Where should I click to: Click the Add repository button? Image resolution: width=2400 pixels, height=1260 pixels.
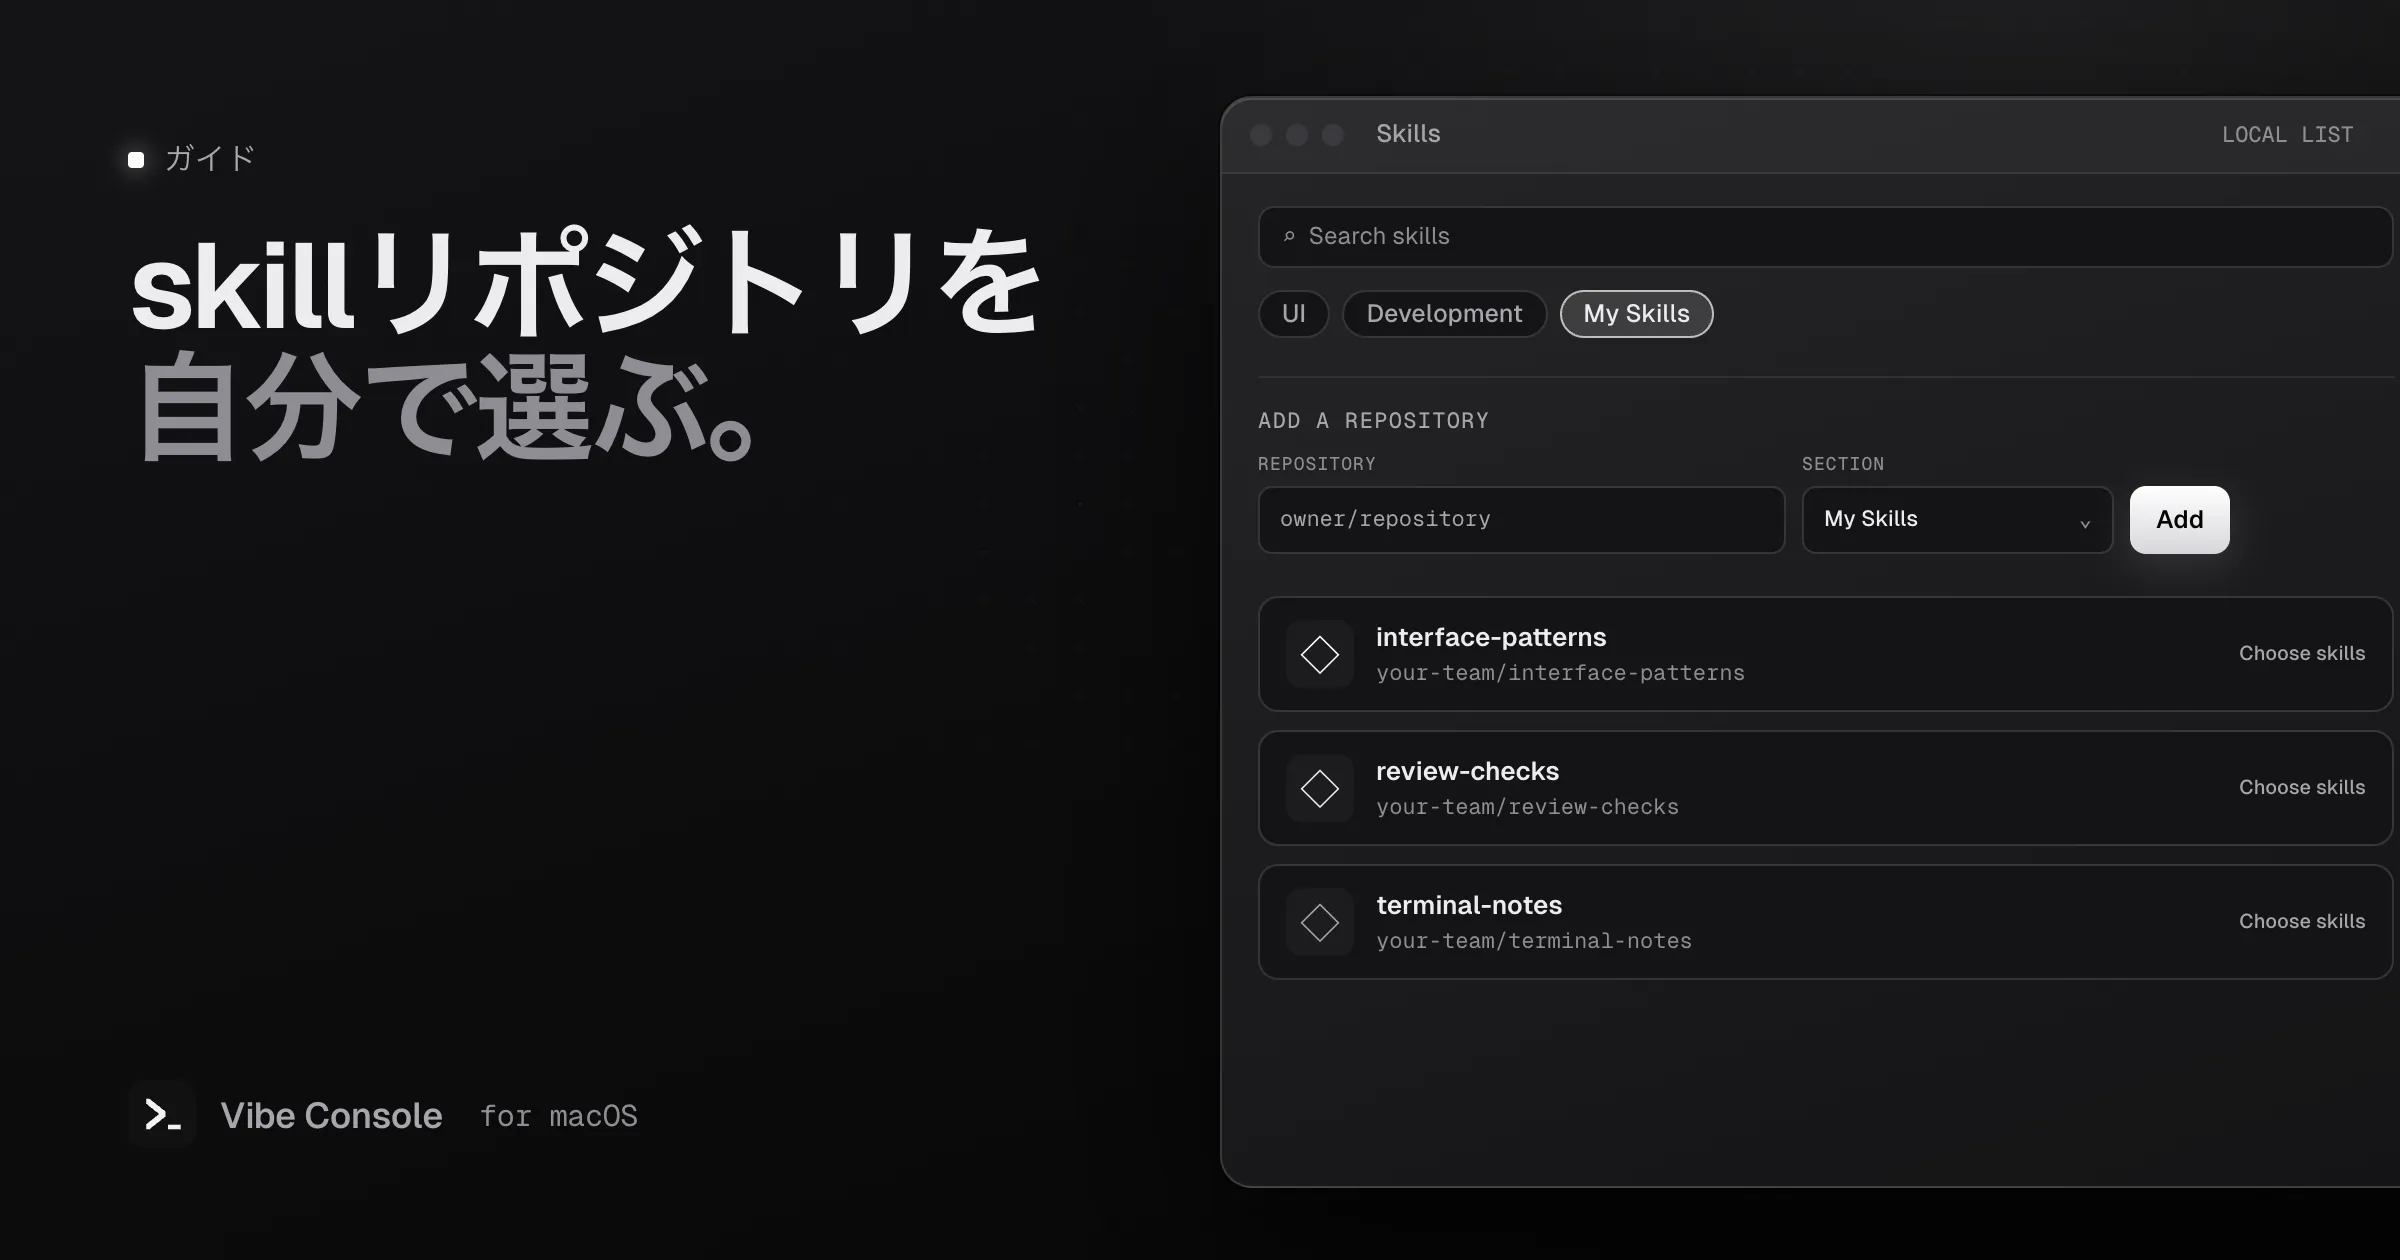[x=2179, y=520]
